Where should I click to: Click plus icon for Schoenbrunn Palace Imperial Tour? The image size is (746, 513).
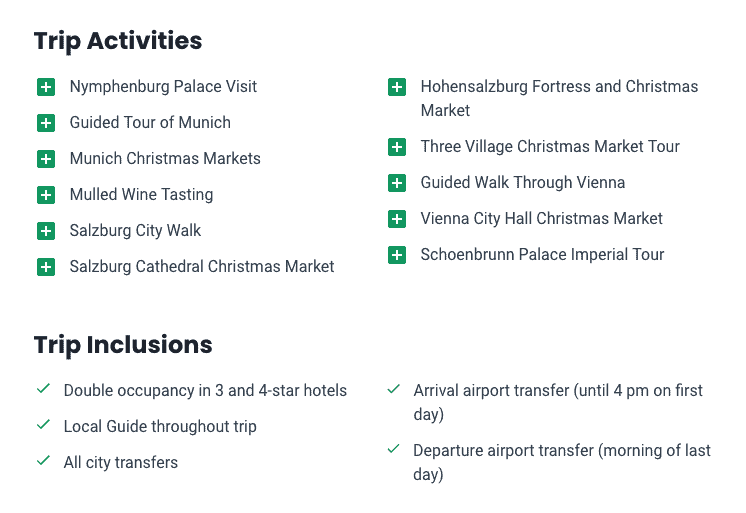coord(397,255)
